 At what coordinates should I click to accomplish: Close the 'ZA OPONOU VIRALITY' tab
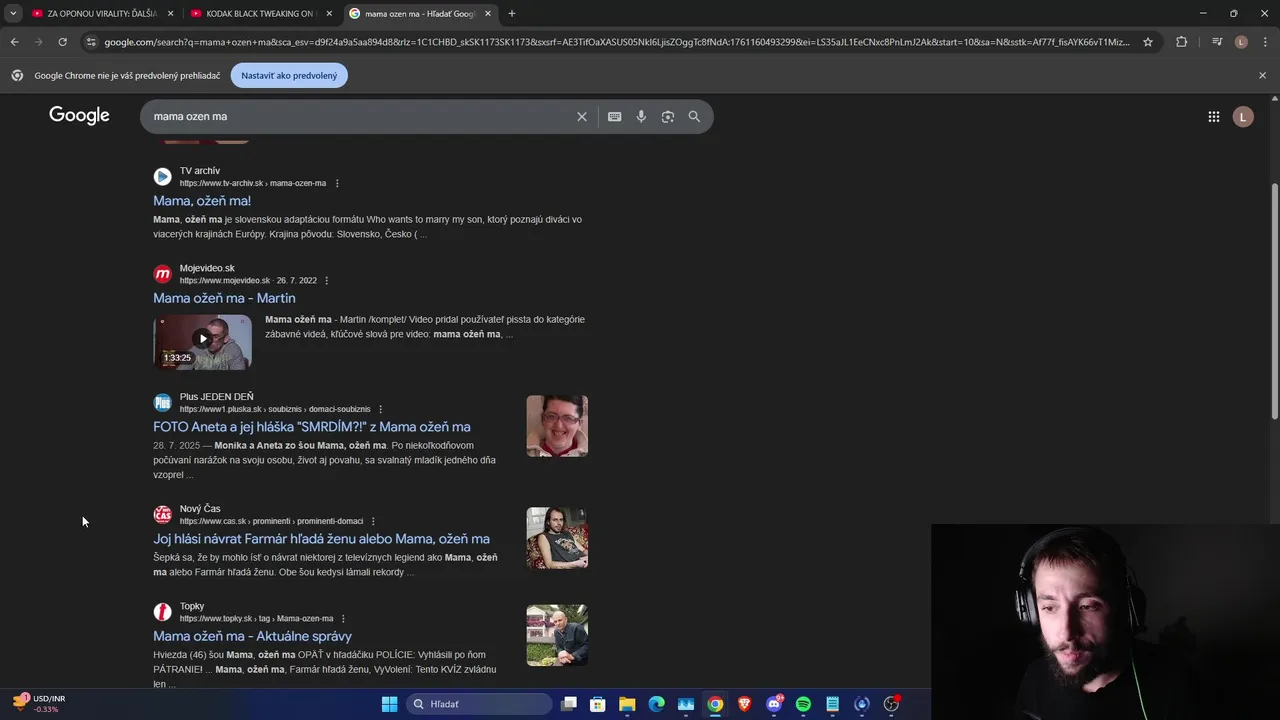coord(170,14)
